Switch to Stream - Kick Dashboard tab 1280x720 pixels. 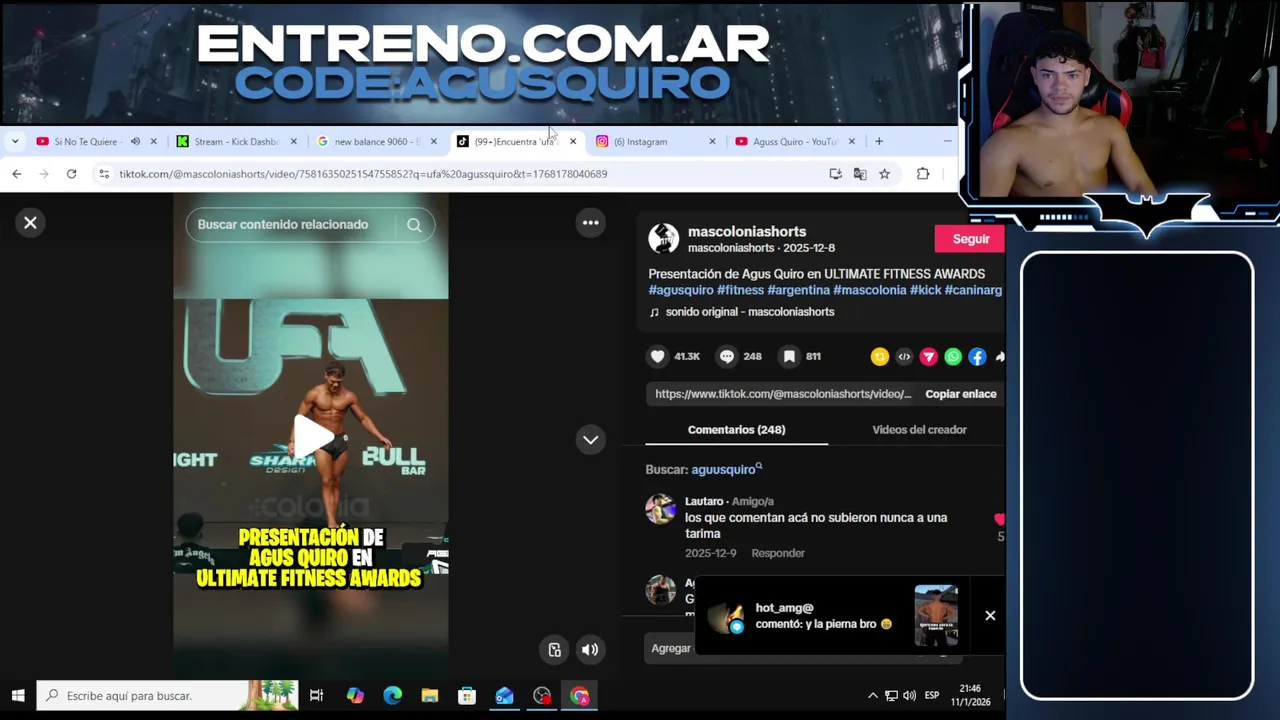click(235, 142)
